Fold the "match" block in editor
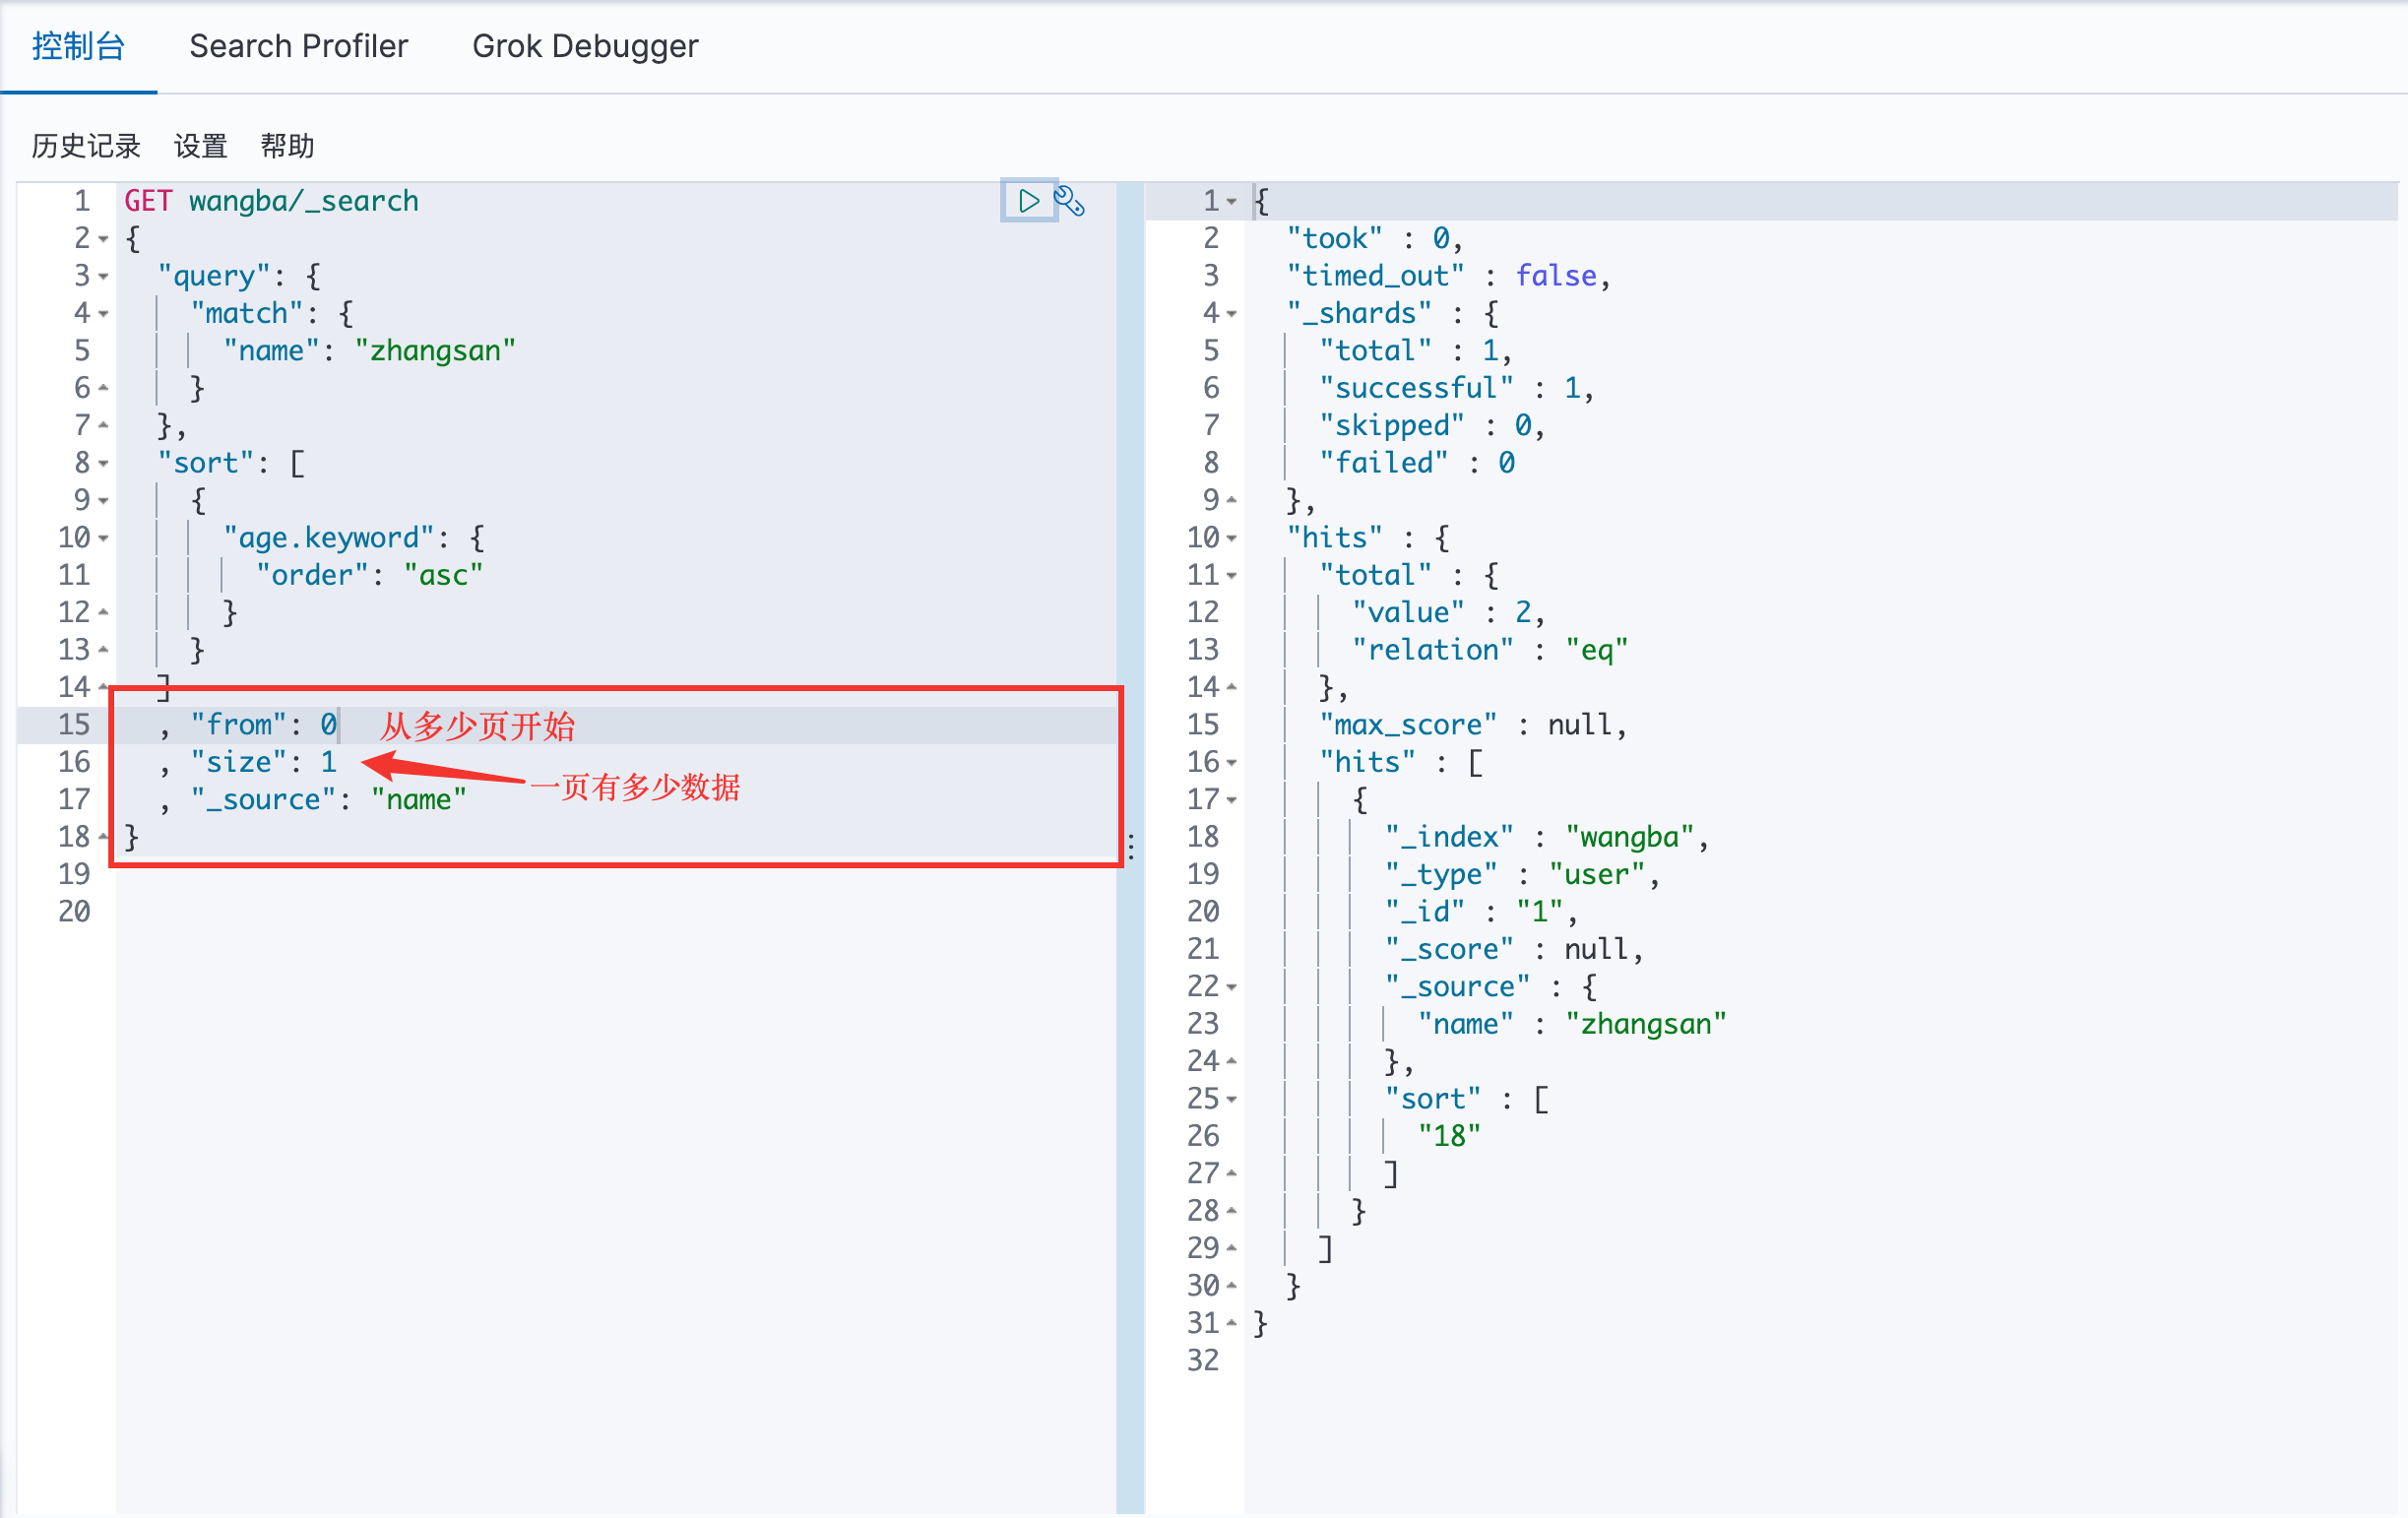Screen dimensions: 2408x1518 coord(104,314)
